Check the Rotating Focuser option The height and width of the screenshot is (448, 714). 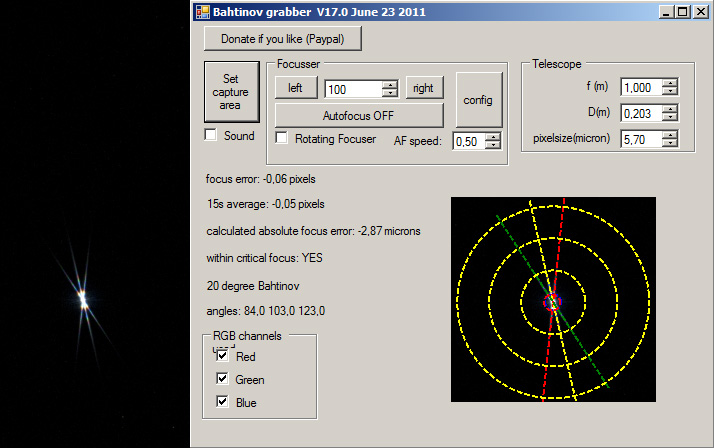tap(282, 138)
